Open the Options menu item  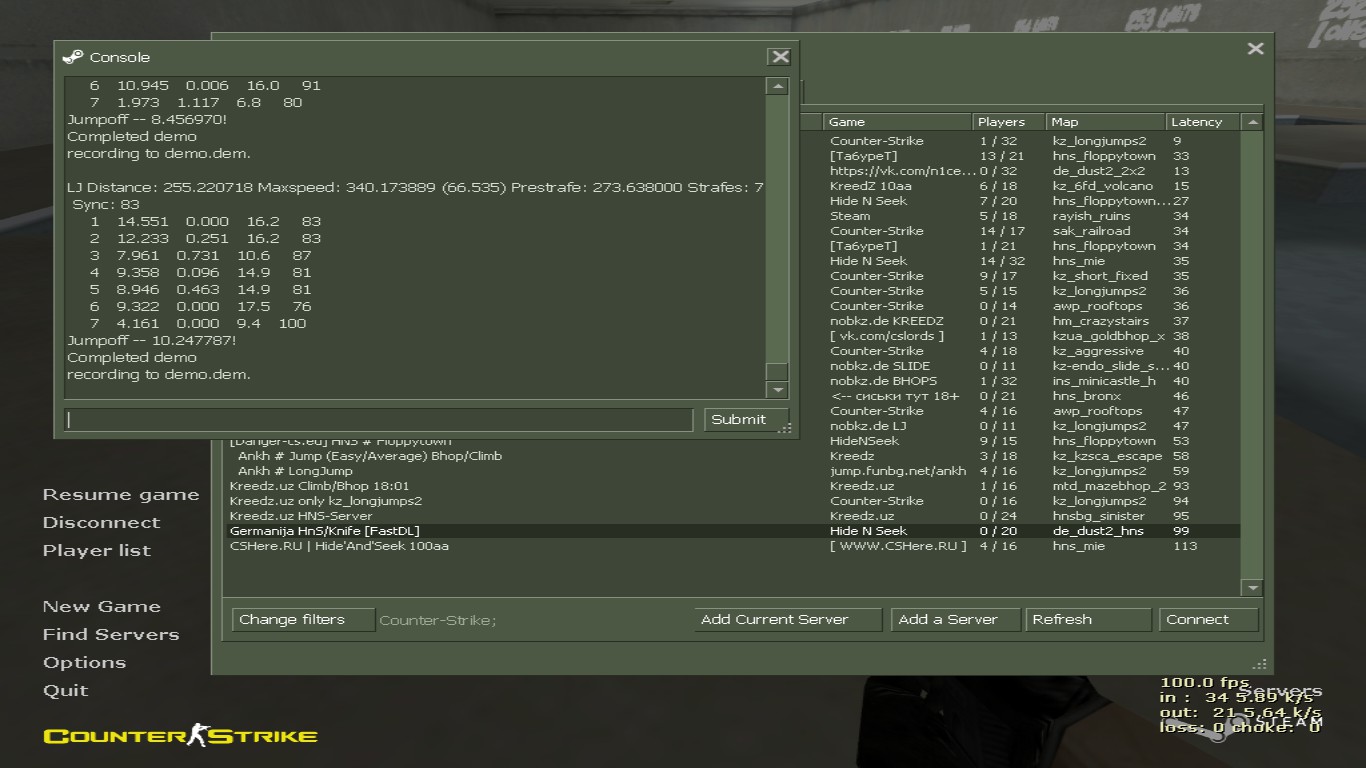tap(84, 663)
